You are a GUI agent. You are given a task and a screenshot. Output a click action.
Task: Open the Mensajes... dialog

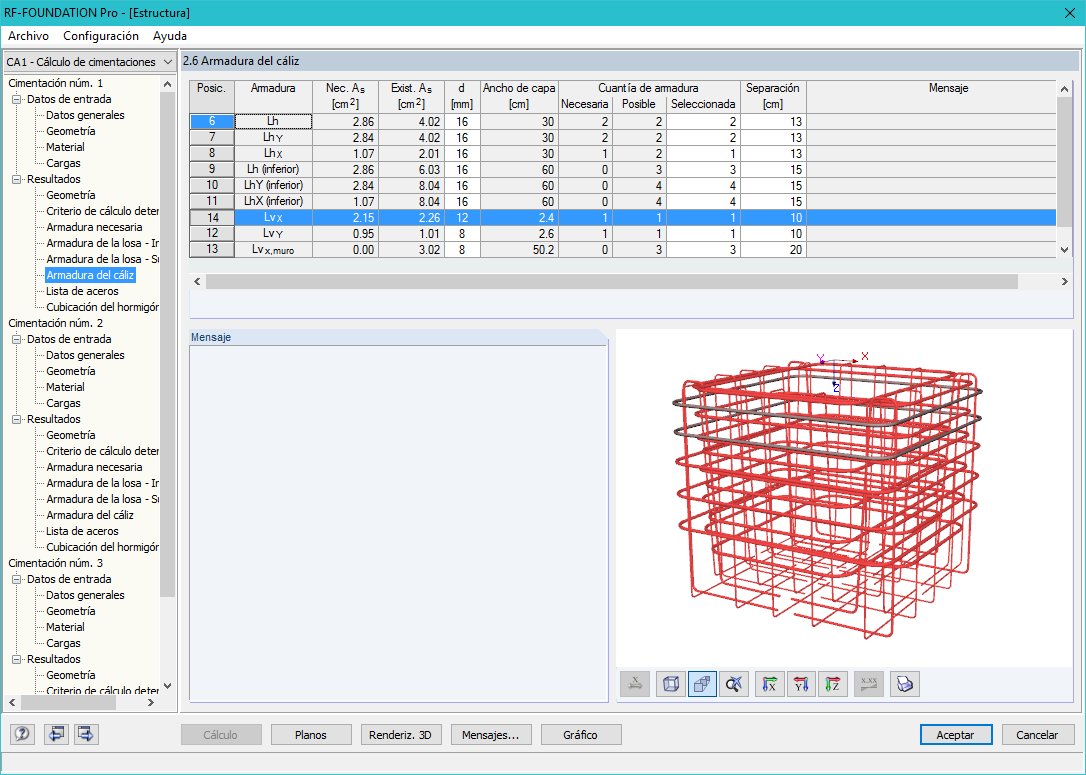(x=491, y=735)
